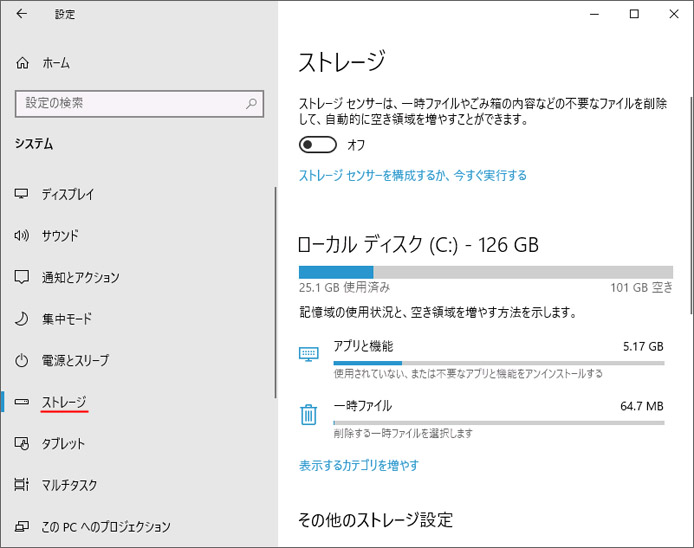Click the search magnifier icon
Screen dimensions: 694x548
tap(251, 104)
